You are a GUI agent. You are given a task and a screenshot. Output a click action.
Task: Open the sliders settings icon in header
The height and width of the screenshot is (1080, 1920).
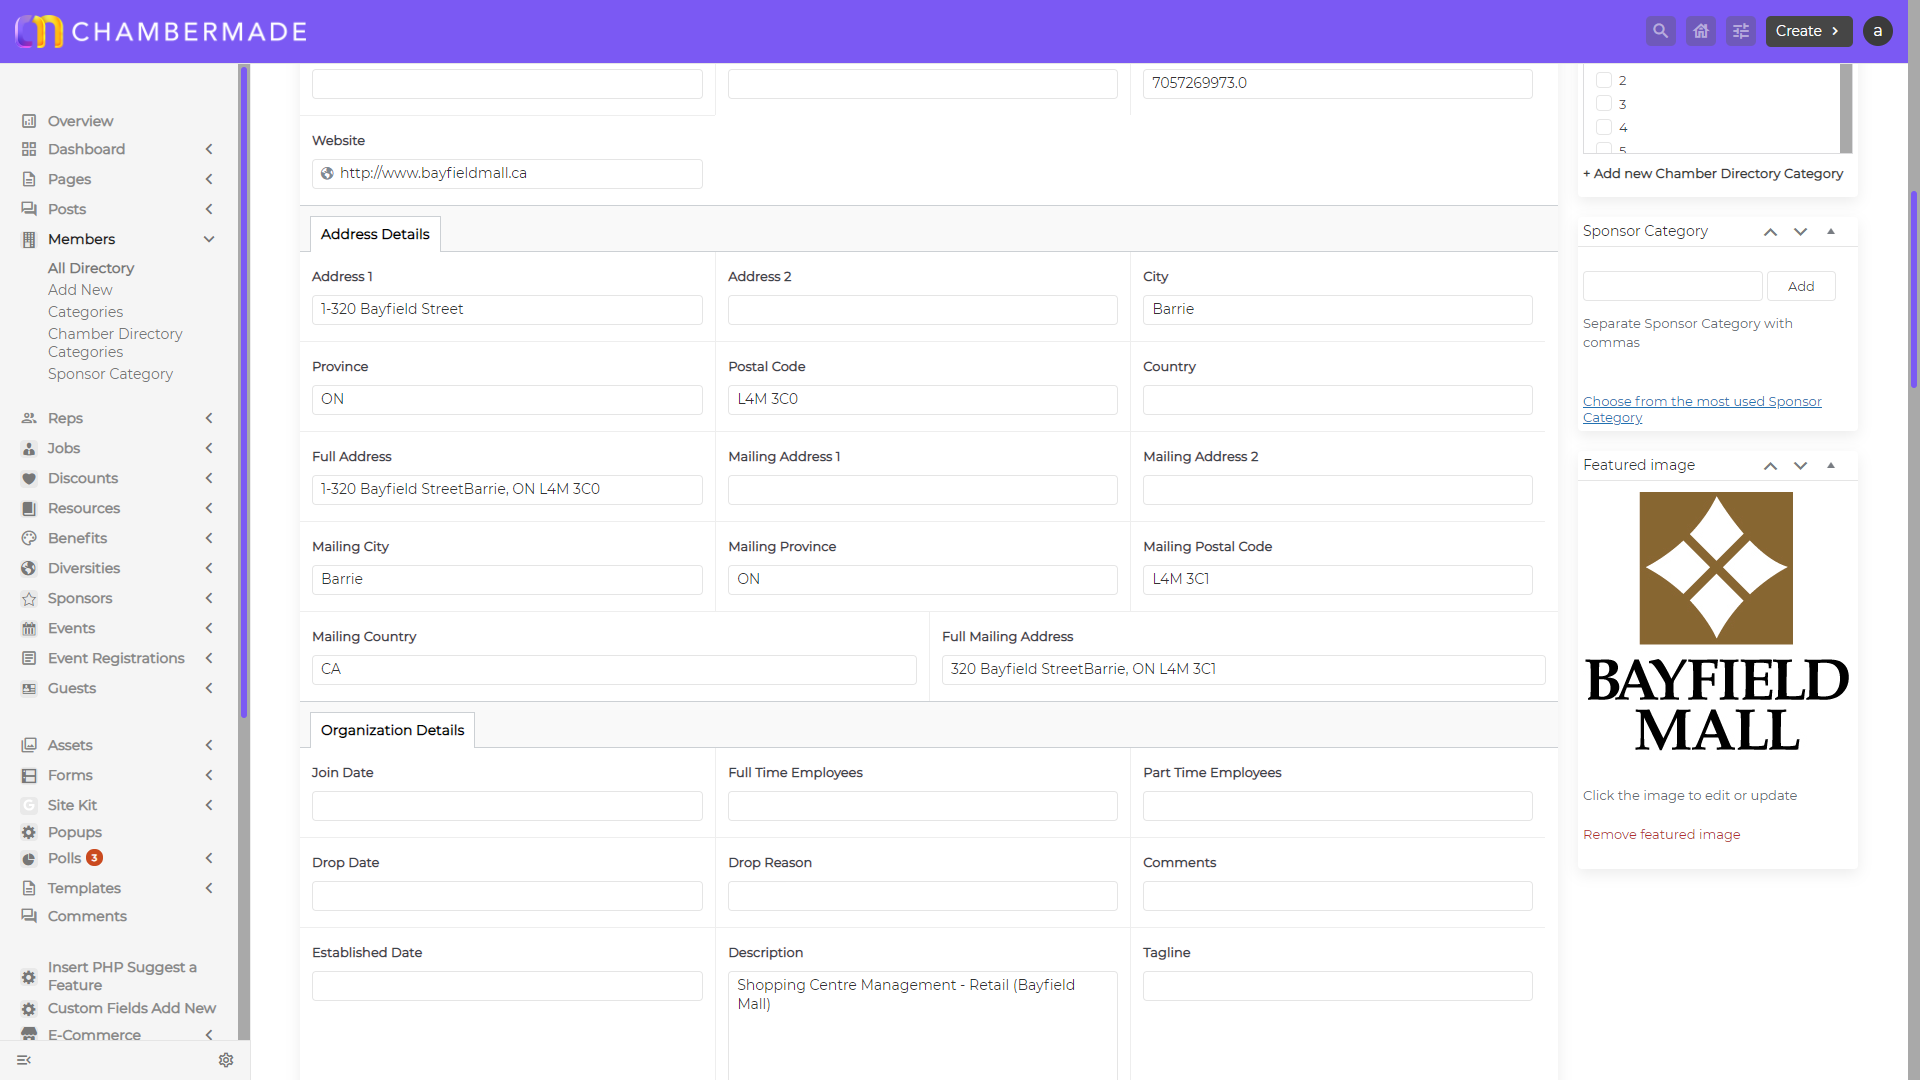(x=1740, y=31)
